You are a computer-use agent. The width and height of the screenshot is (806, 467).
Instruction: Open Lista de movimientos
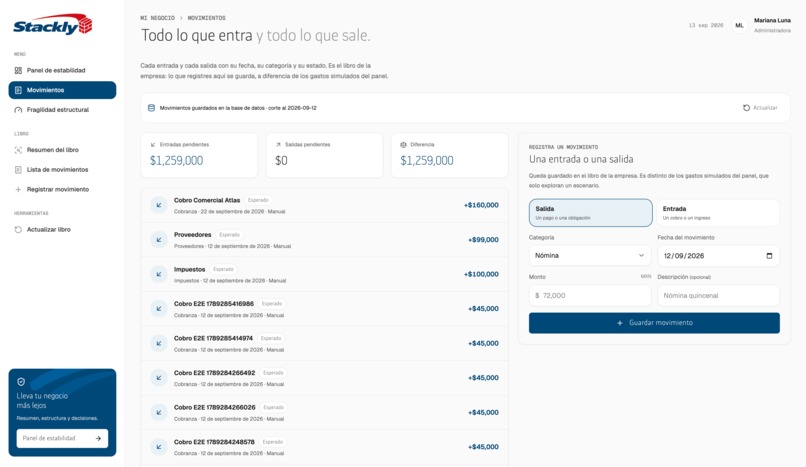[x=62, y=170]
